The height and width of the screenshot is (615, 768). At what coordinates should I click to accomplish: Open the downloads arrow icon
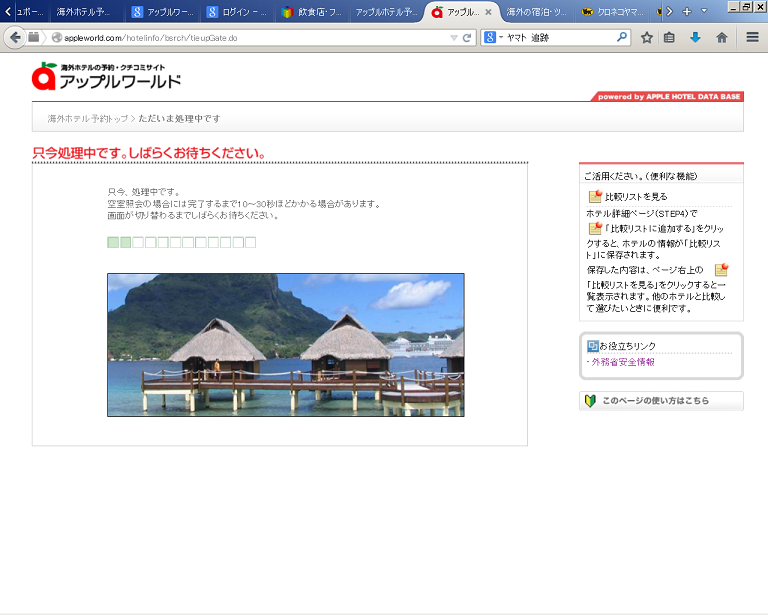click(695, 37)
